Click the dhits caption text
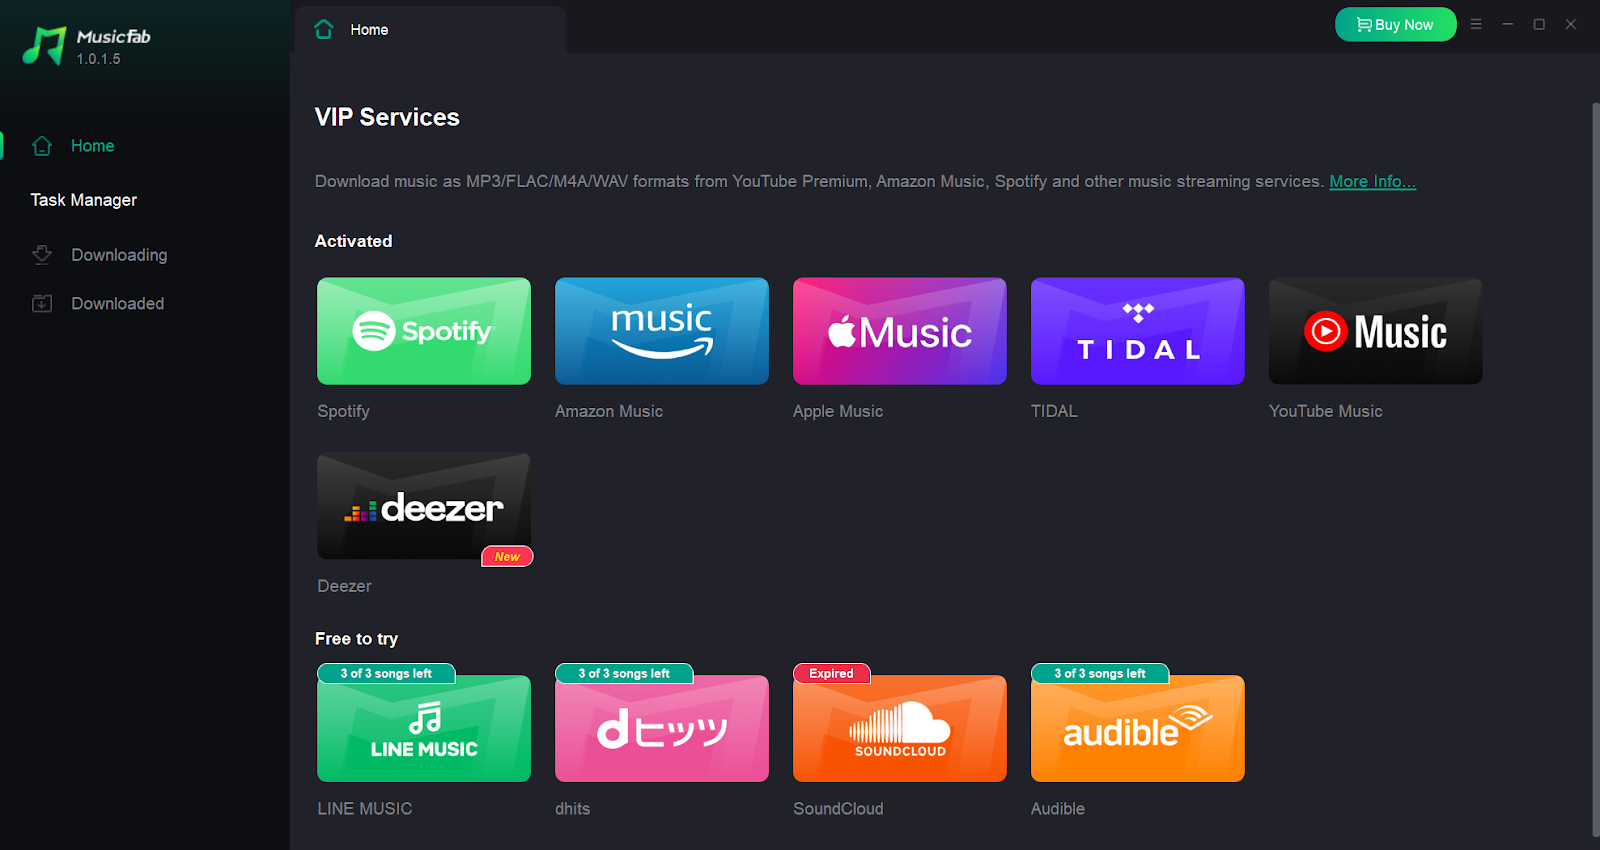 point(572,809)
